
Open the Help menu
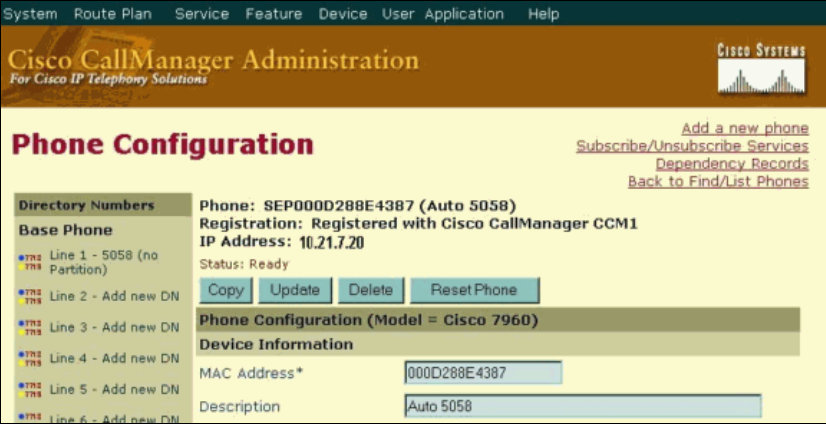543,14
